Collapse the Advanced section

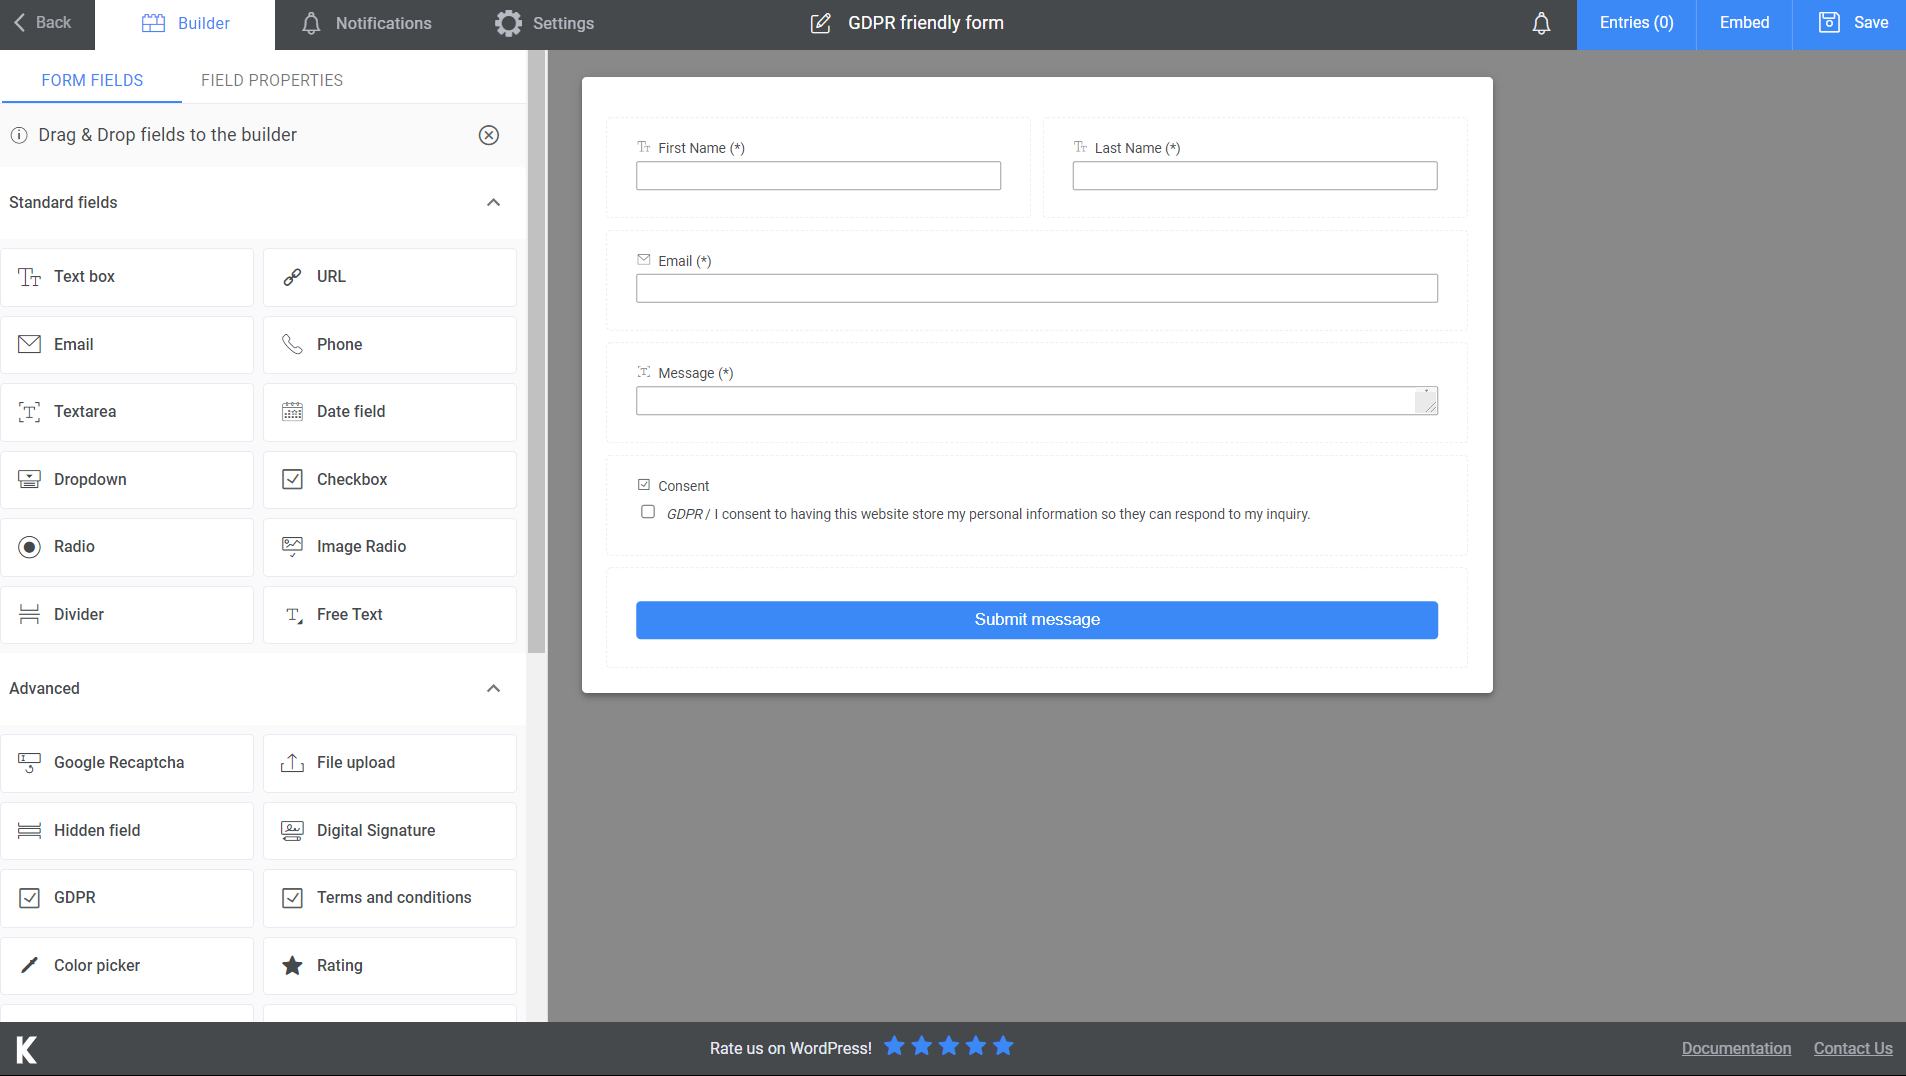492,688
